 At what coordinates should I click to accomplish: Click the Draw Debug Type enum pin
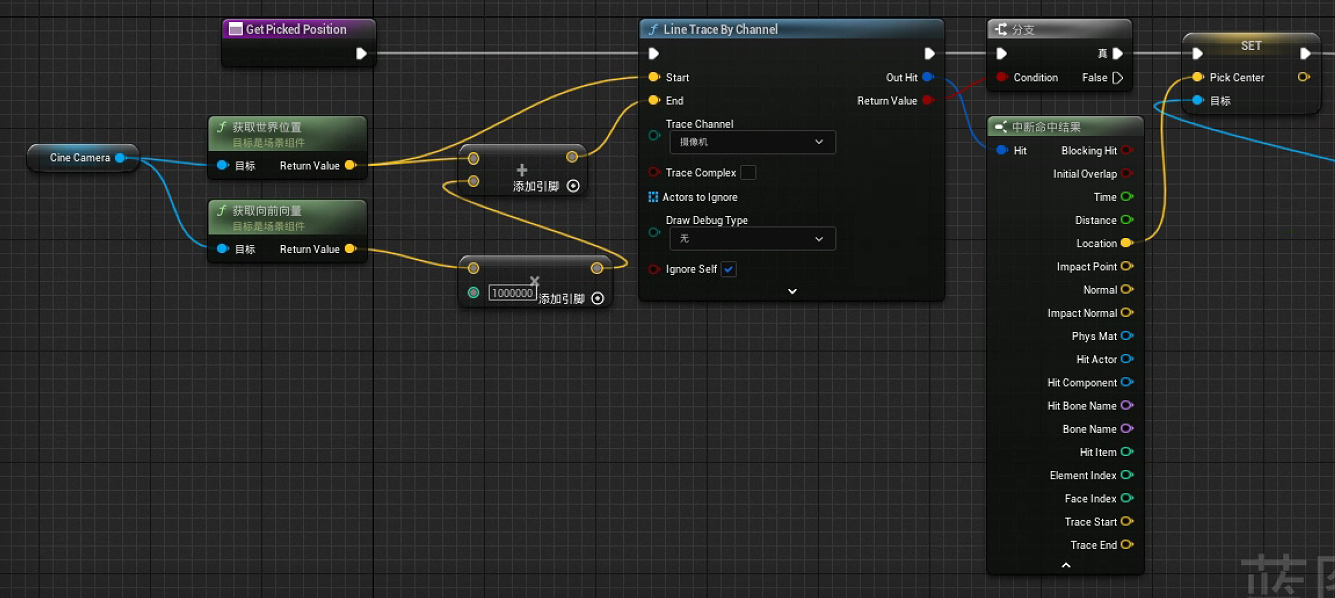tap(654, 231)
